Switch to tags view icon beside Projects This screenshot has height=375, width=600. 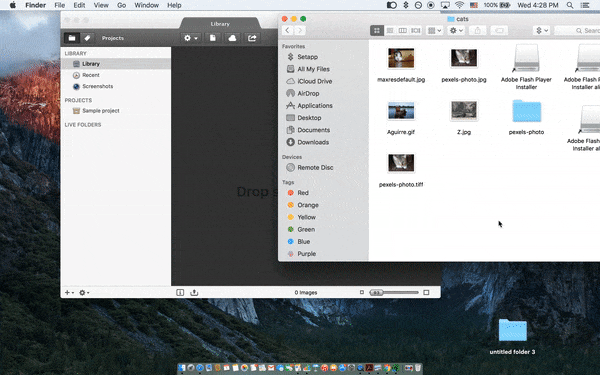click(x=87, y=38)
